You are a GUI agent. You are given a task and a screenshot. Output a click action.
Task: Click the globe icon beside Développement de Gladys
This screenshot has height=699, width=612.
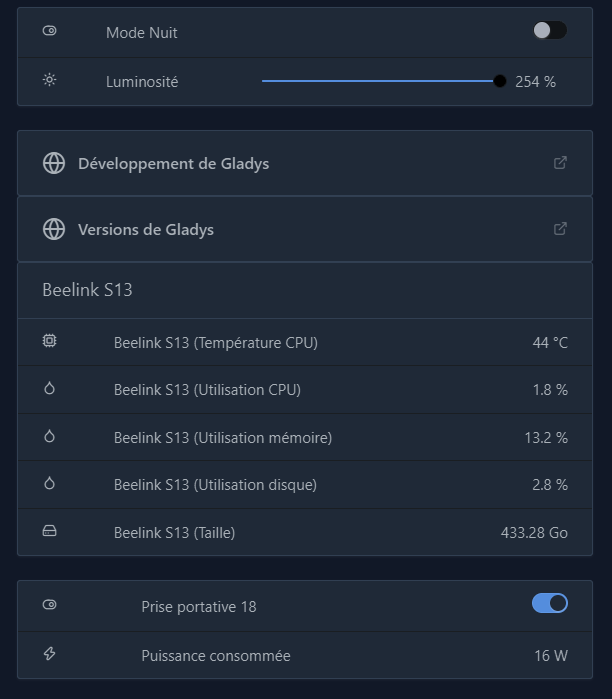(x=54, y=163)
